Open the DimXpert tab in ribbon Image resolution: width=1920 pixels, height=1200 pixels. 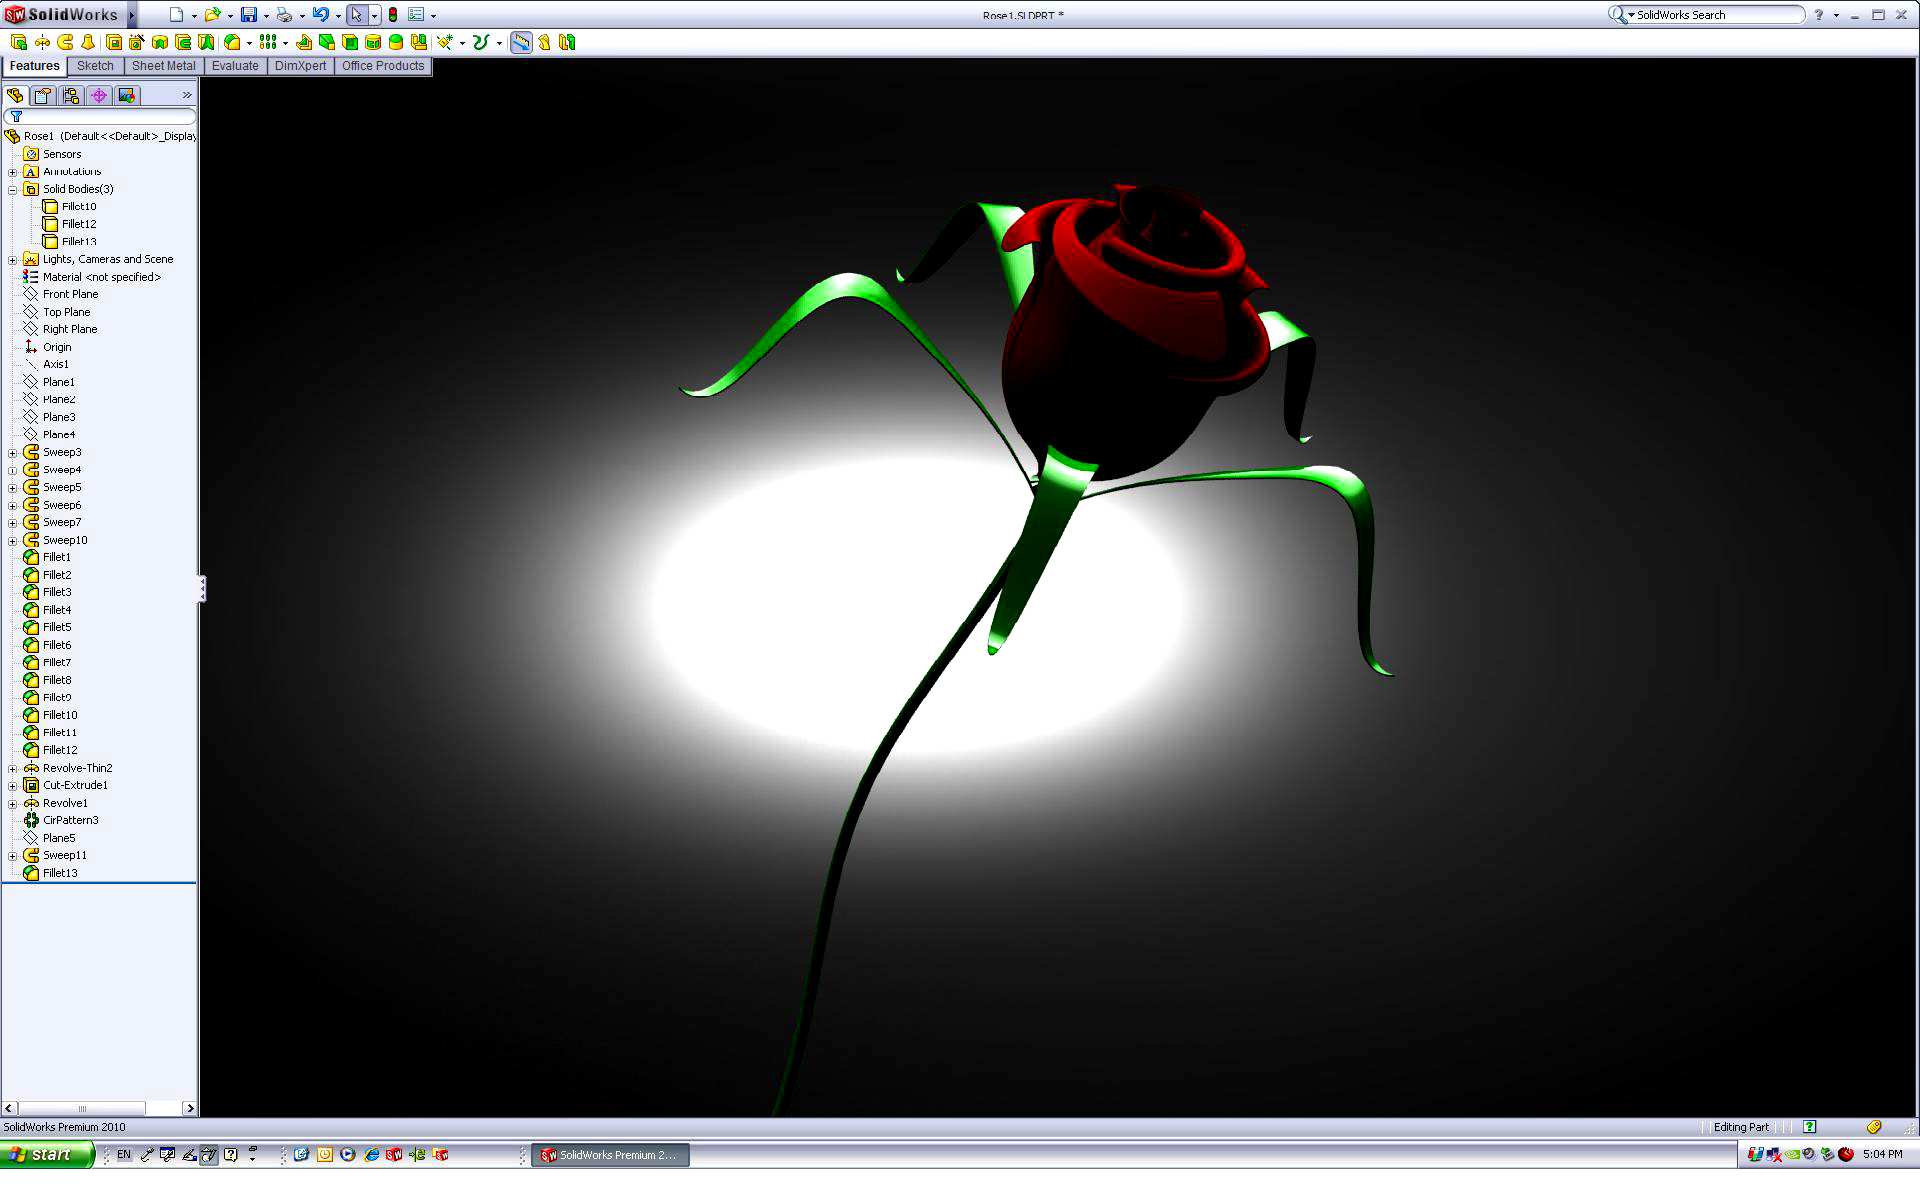[x=297, y=66]
